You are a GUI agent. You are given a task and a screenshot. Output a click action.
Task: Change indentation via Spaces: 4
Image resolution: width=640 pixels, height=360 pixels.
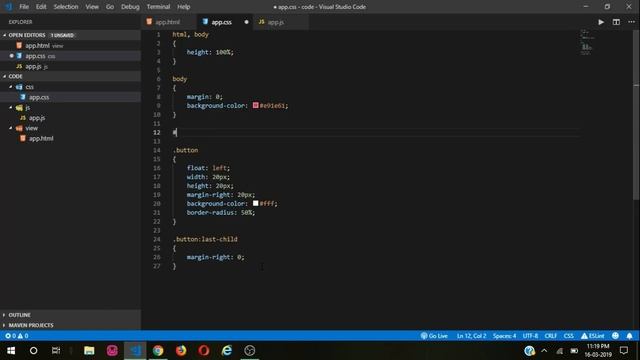pyautogui.click(x=504, y=336)
